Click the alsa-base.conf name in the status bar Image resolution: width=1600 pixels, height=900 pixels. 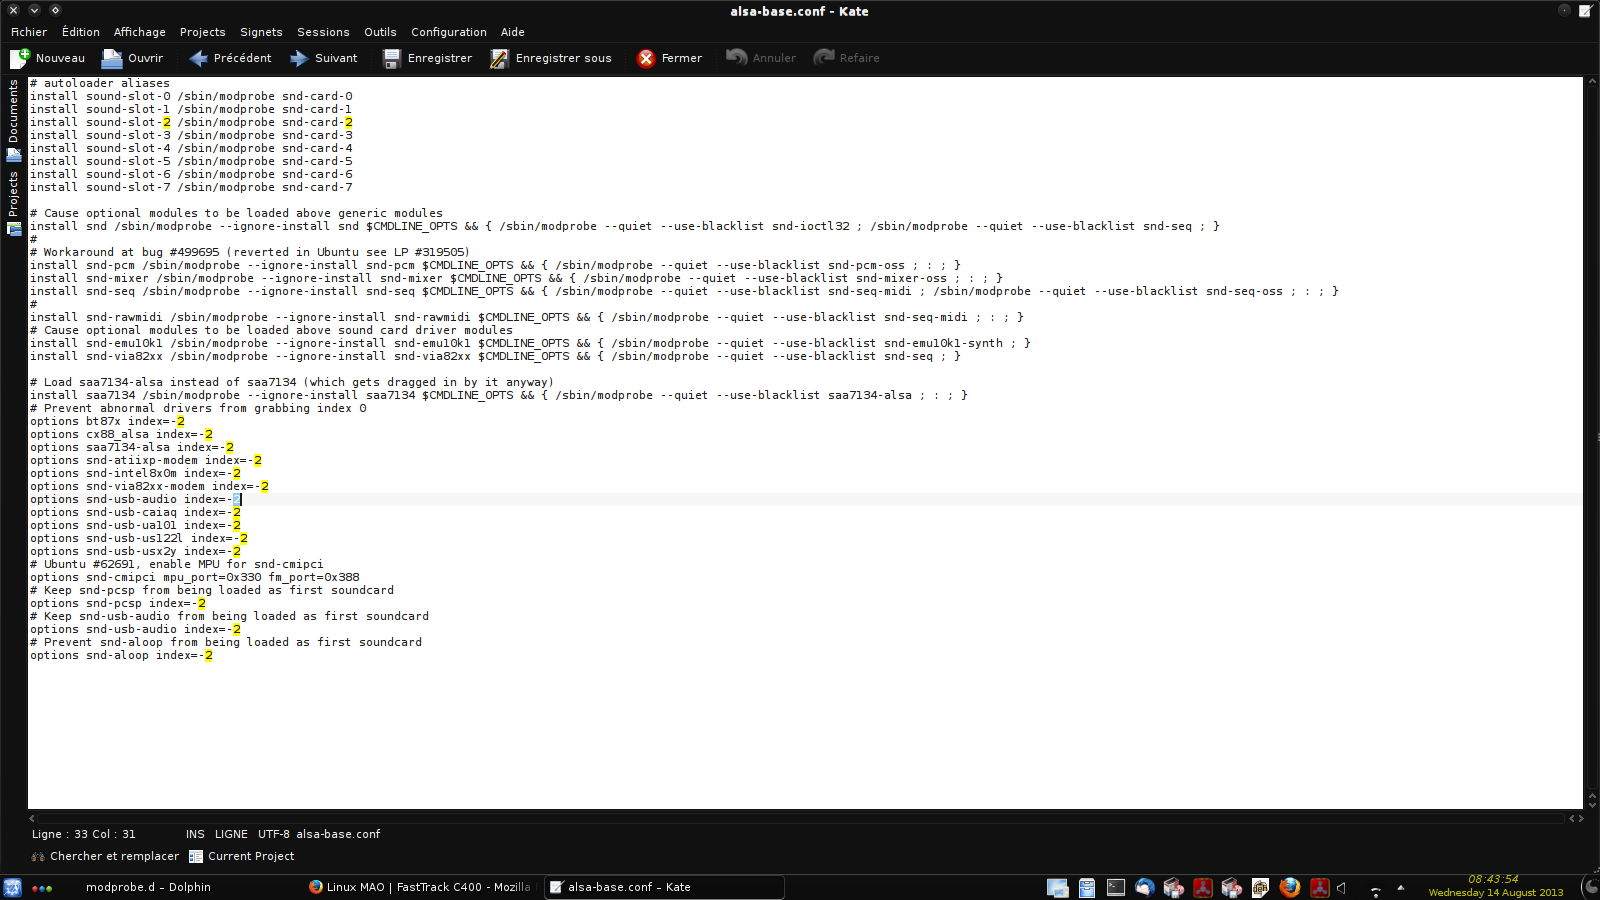point(338,834)
